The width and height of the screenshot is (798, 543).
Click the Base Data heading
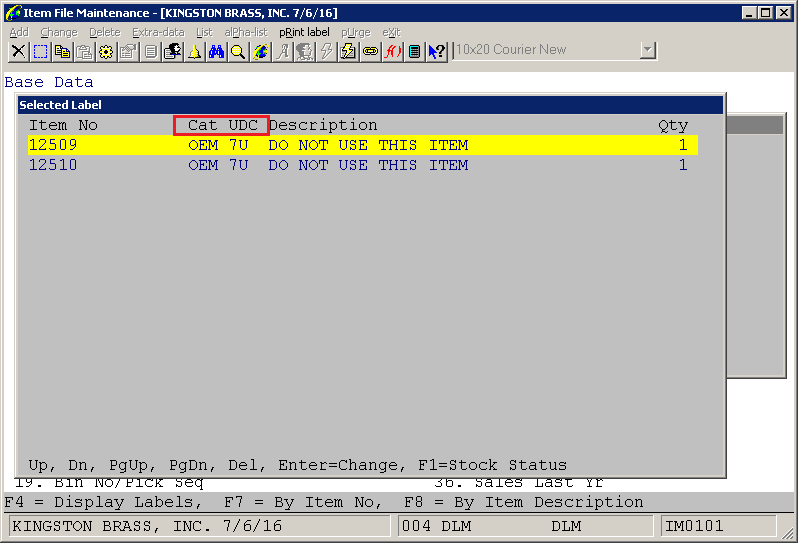[x=49, y=82]
